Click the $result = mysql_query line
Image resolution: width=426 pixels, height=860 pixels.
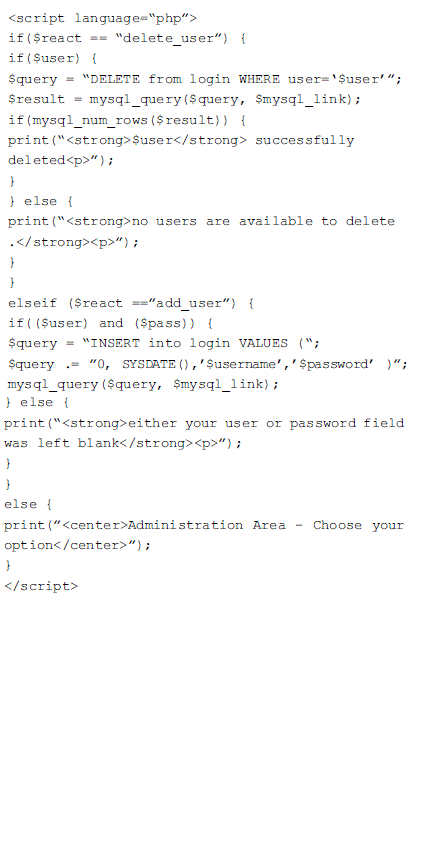tap(185, 99)
